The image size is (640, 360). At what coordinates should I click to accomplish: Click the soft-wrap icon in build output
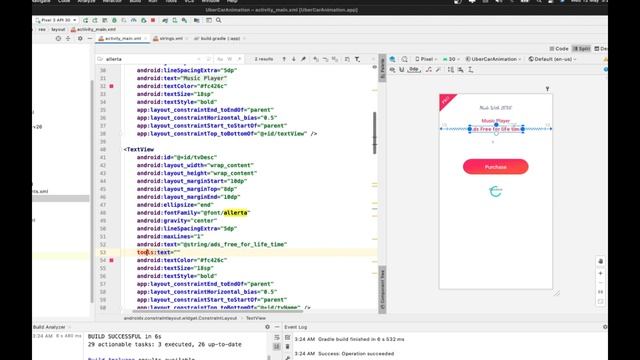277,337
